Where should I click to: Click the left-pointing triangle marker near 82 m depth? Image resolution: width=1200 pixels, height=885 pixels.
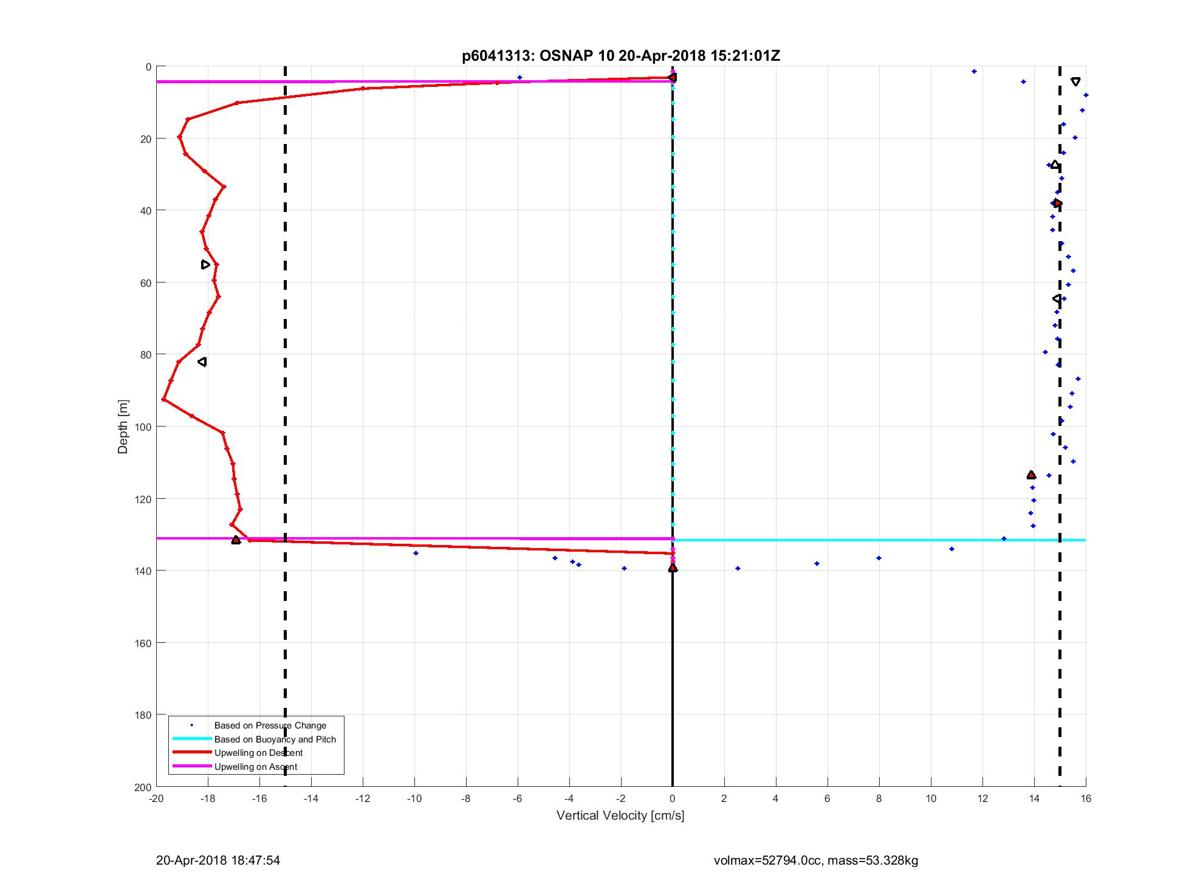202,362
